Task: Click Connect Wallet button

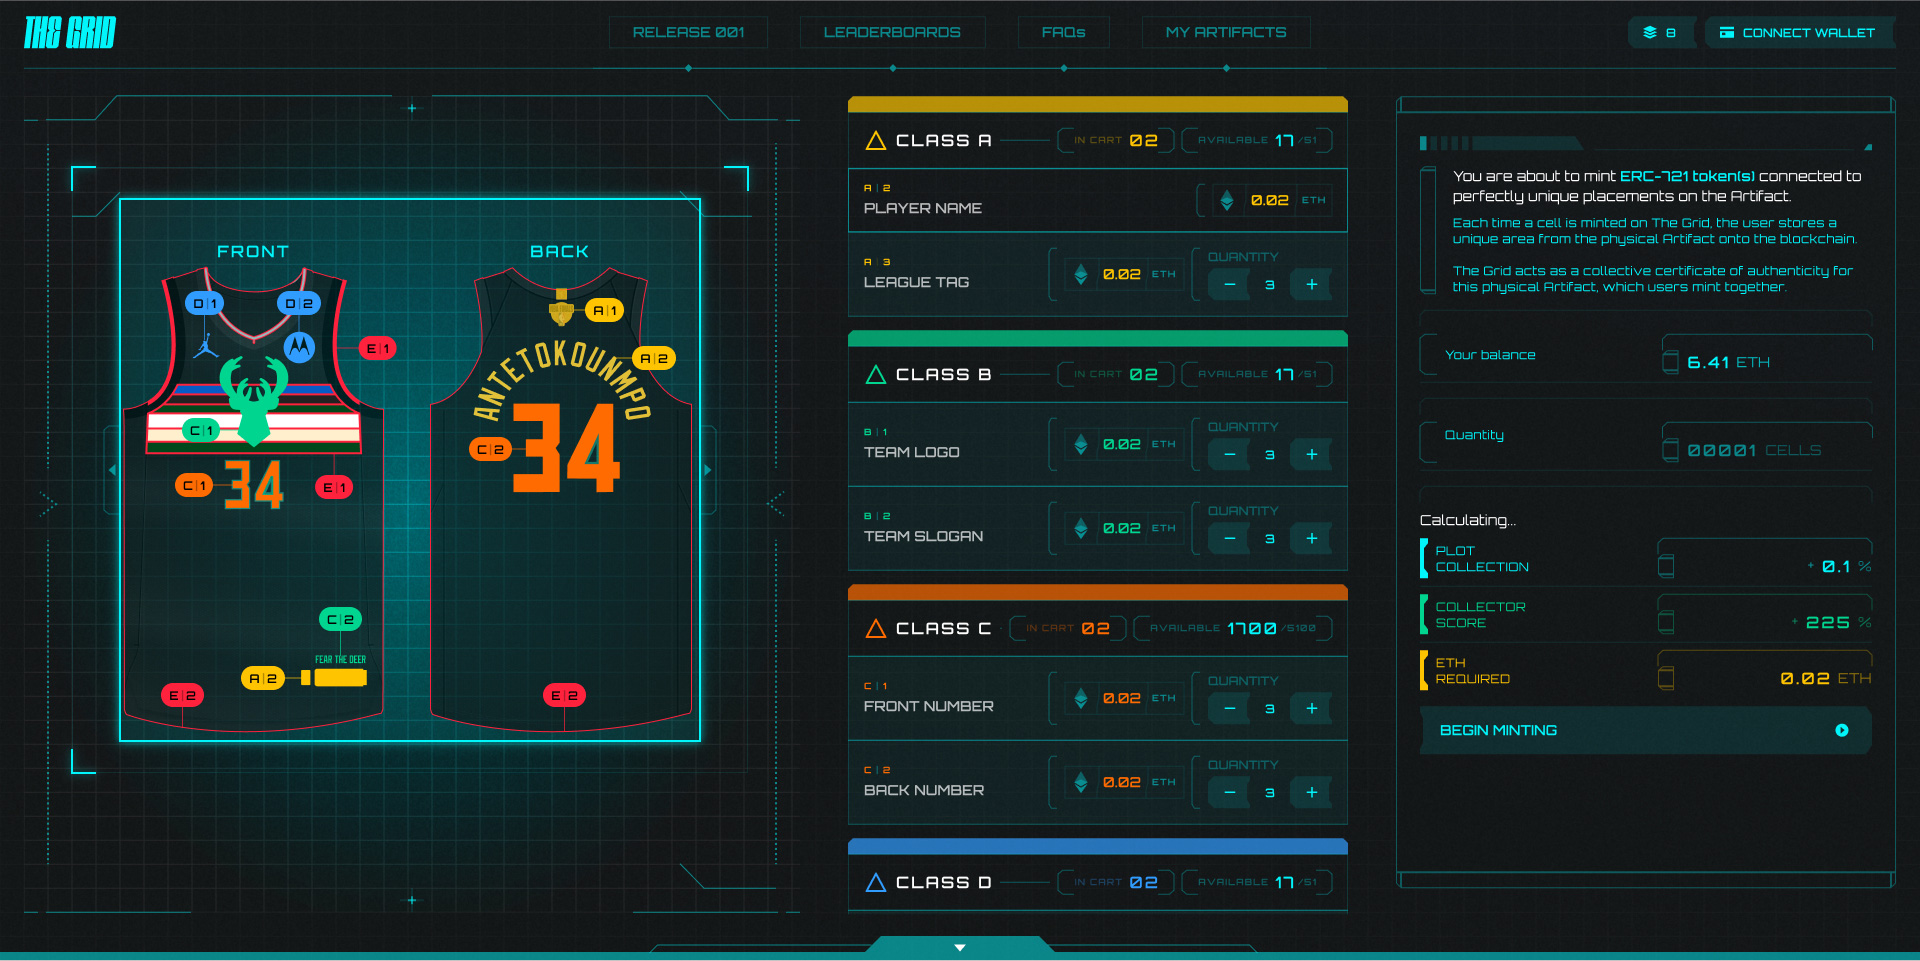Action: pos(1798,32)
